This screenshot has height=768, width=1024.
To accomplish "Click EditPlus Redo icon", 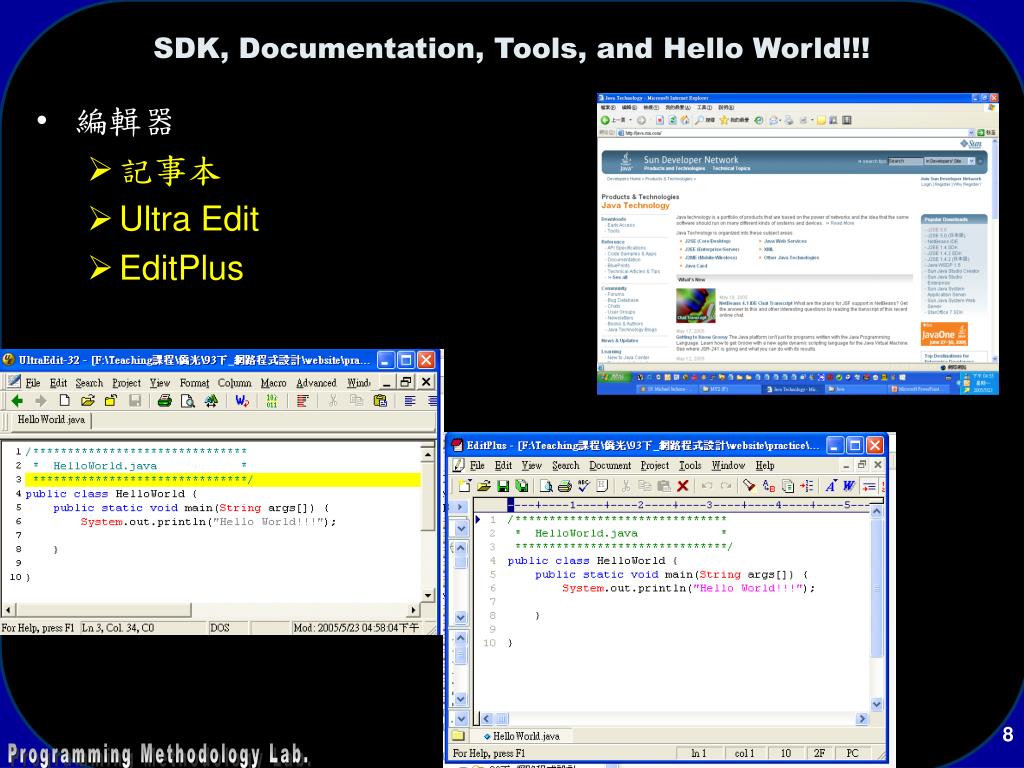I will 726,485.
